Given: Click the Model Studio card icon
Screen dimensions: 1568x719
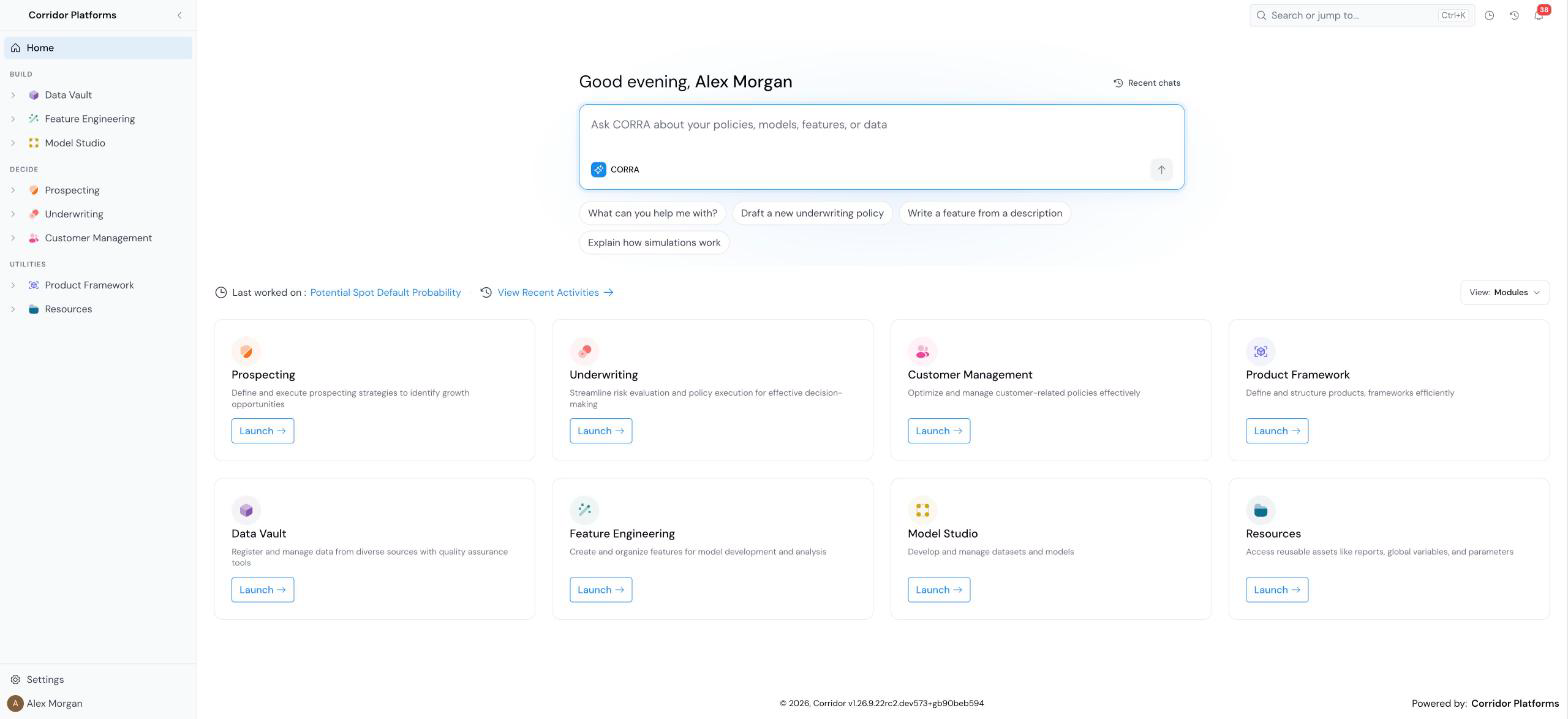Looking at the screenshot, I should pos(922,510).
